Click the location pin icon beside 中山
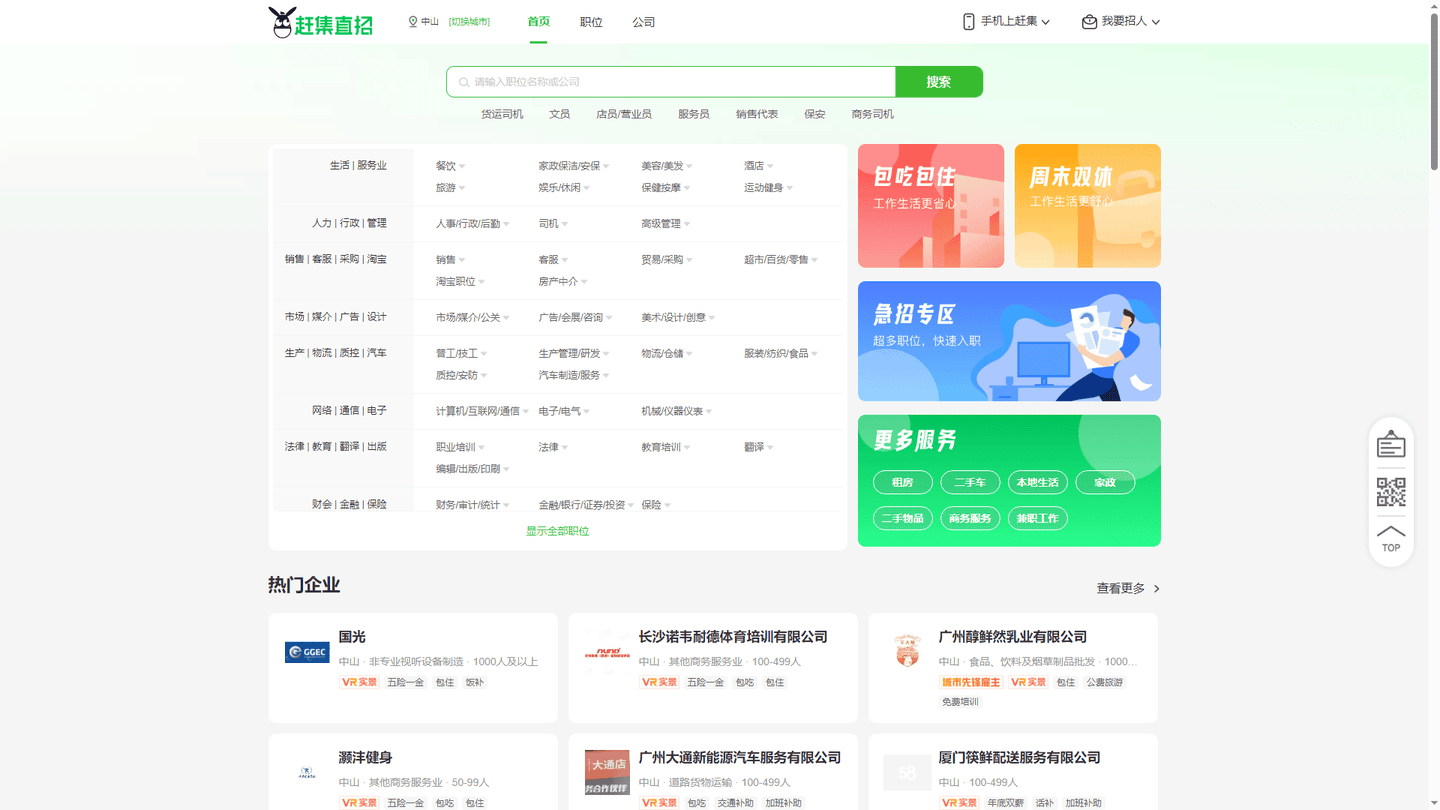Screen dimensions: 1440x810 click(x=413, y=22)
